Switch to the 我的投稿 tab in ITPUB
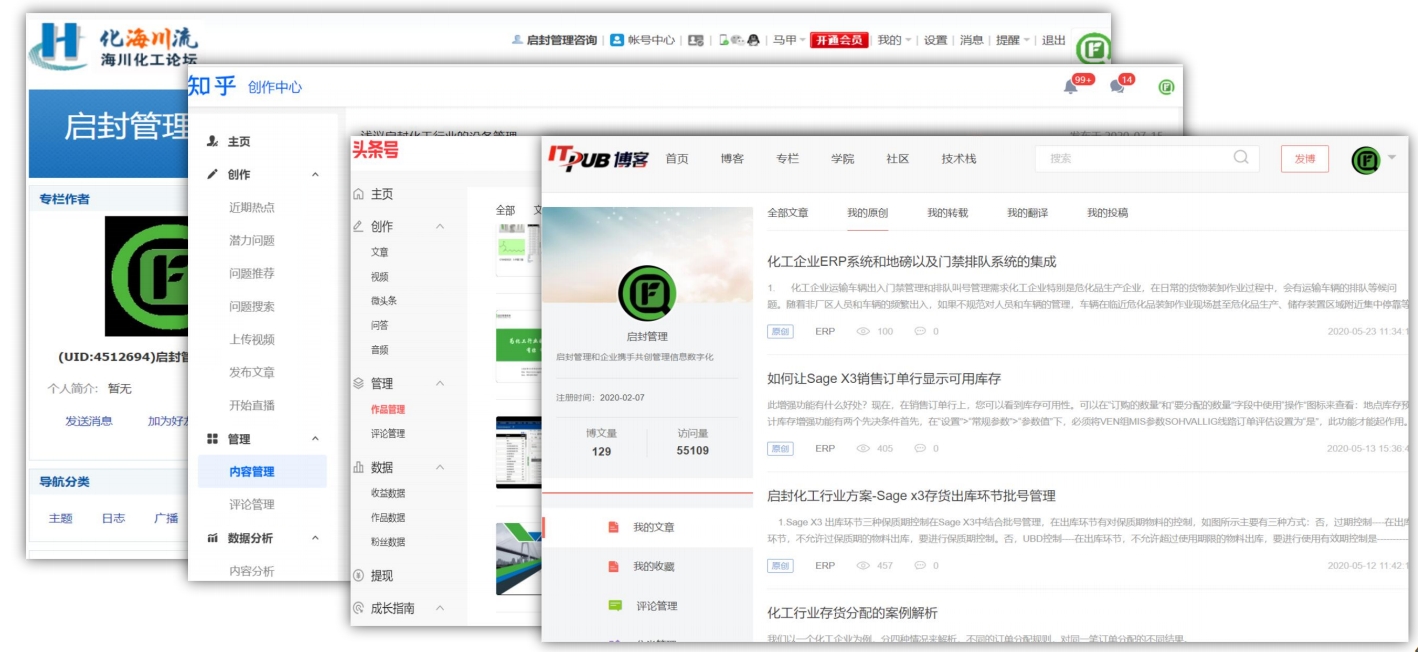Viewport: 1418px width, 652px height. [x=1107, y=213]
